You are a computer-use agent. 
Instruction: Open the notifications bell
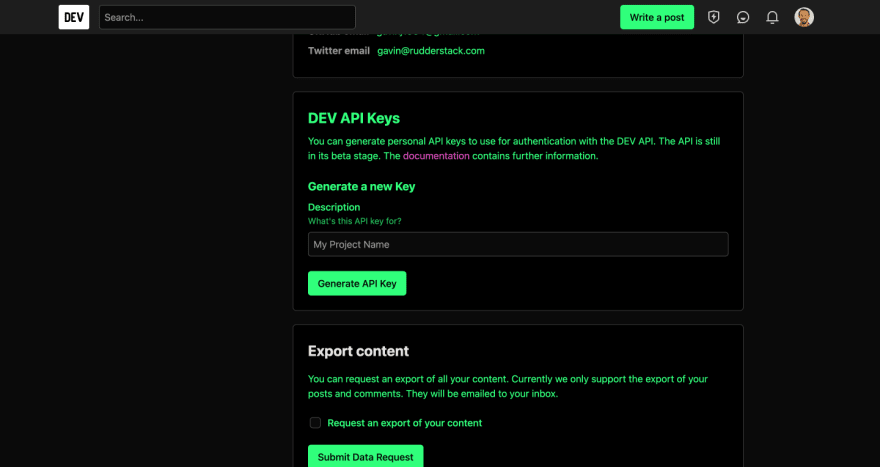click(772, 17)
